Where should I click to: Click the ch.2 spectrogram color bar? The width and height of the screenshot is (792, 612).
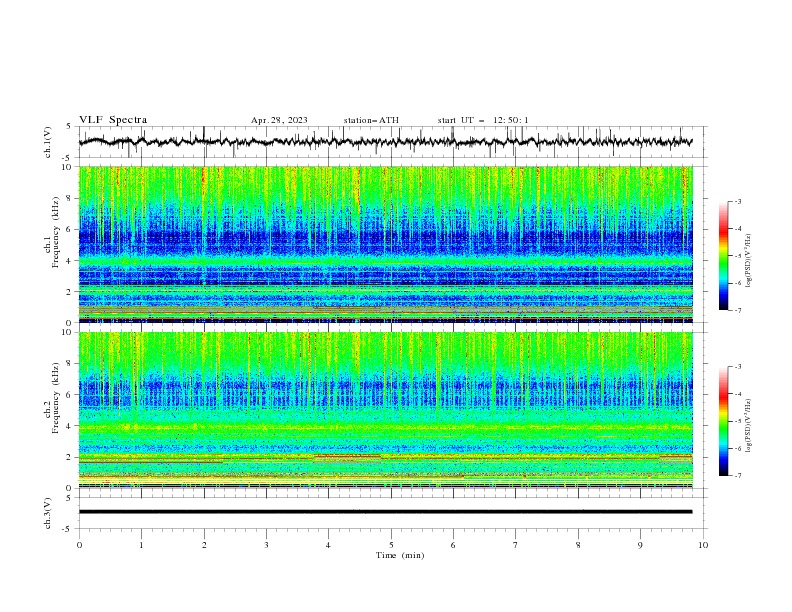[x=724, y=421]
